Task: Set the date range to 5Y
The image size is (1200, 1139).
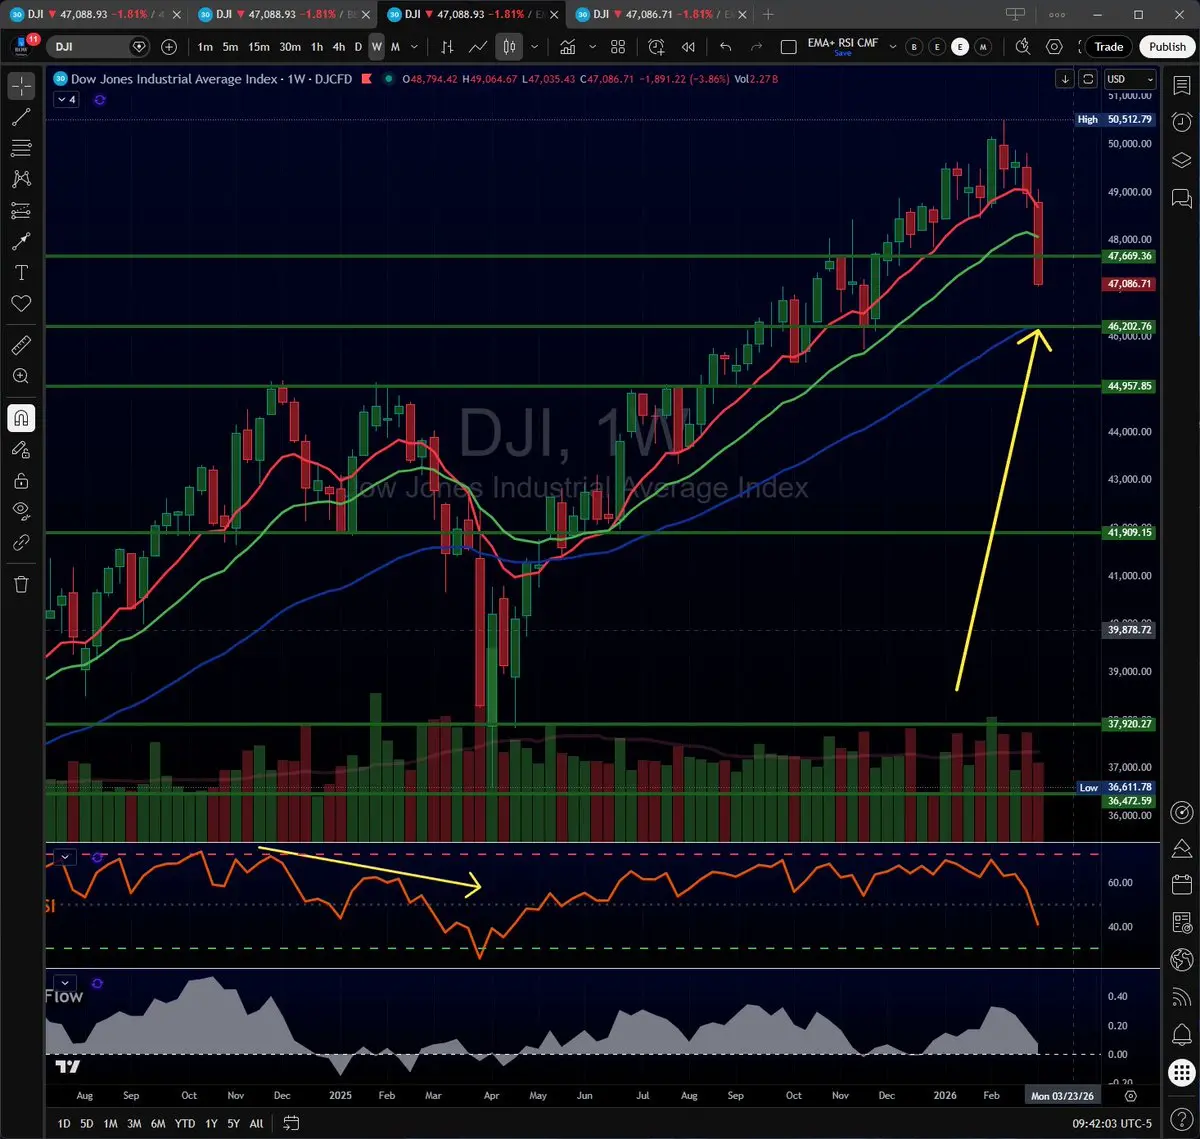Action: [232, 1123]
